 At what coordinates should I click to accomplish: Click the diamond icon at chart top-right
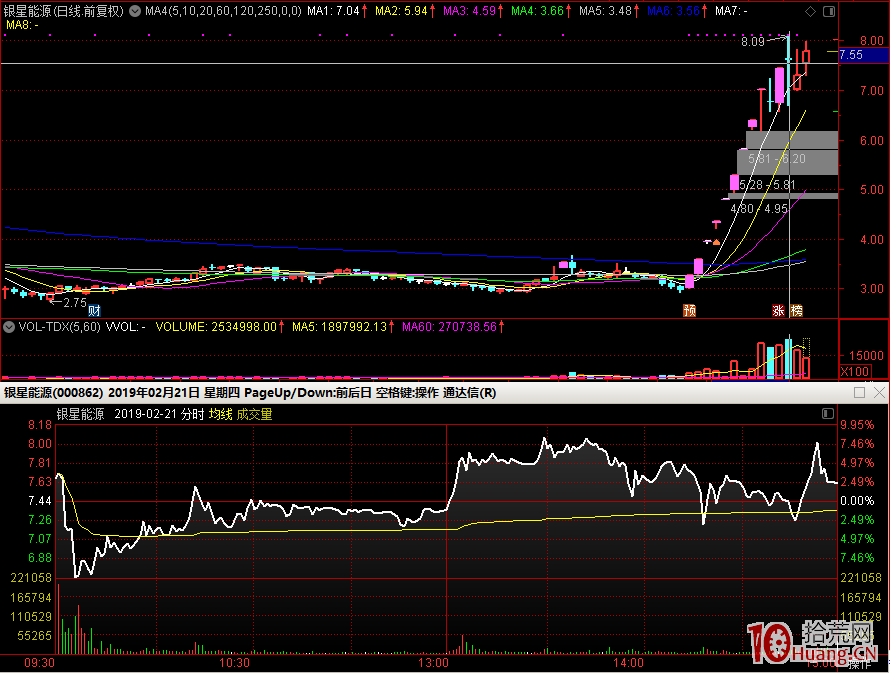tap(810, 12)
